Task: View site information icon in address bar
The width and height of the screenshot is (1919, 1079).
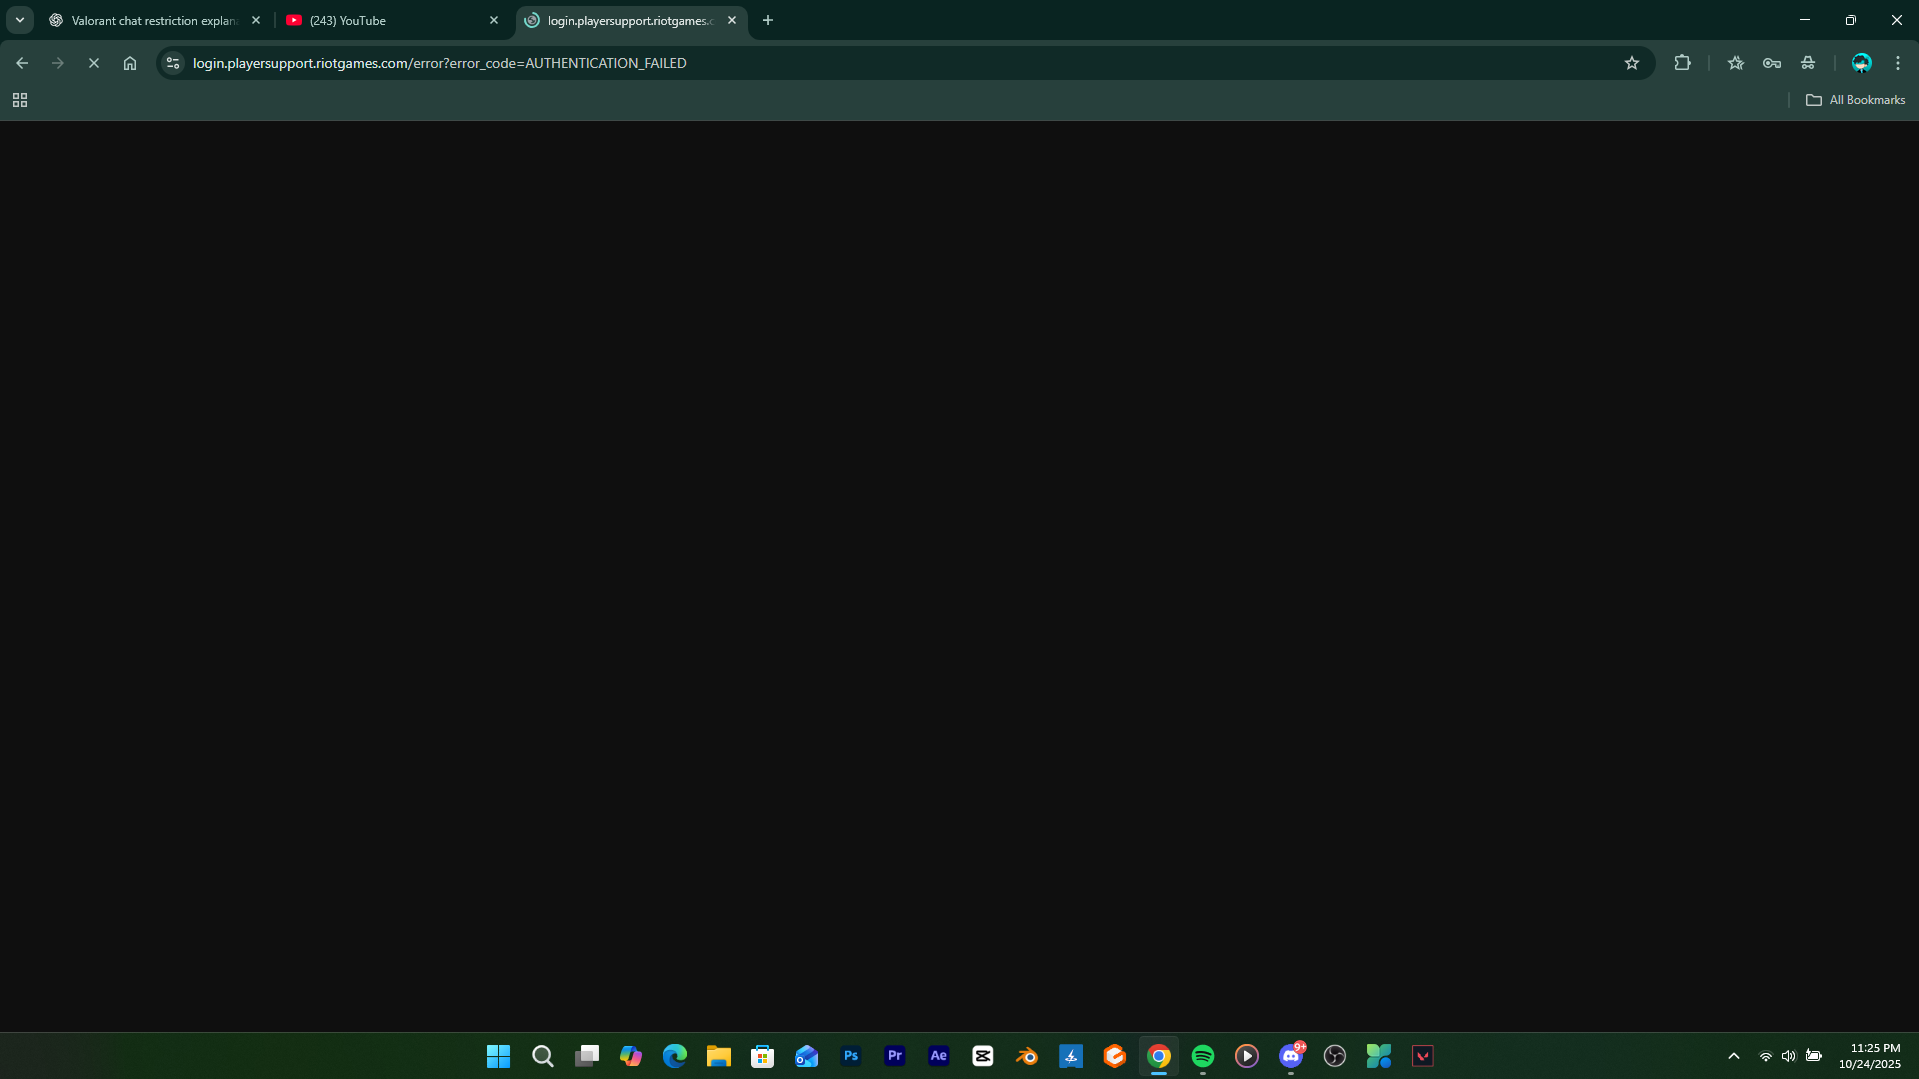Action: pos(173,63)
